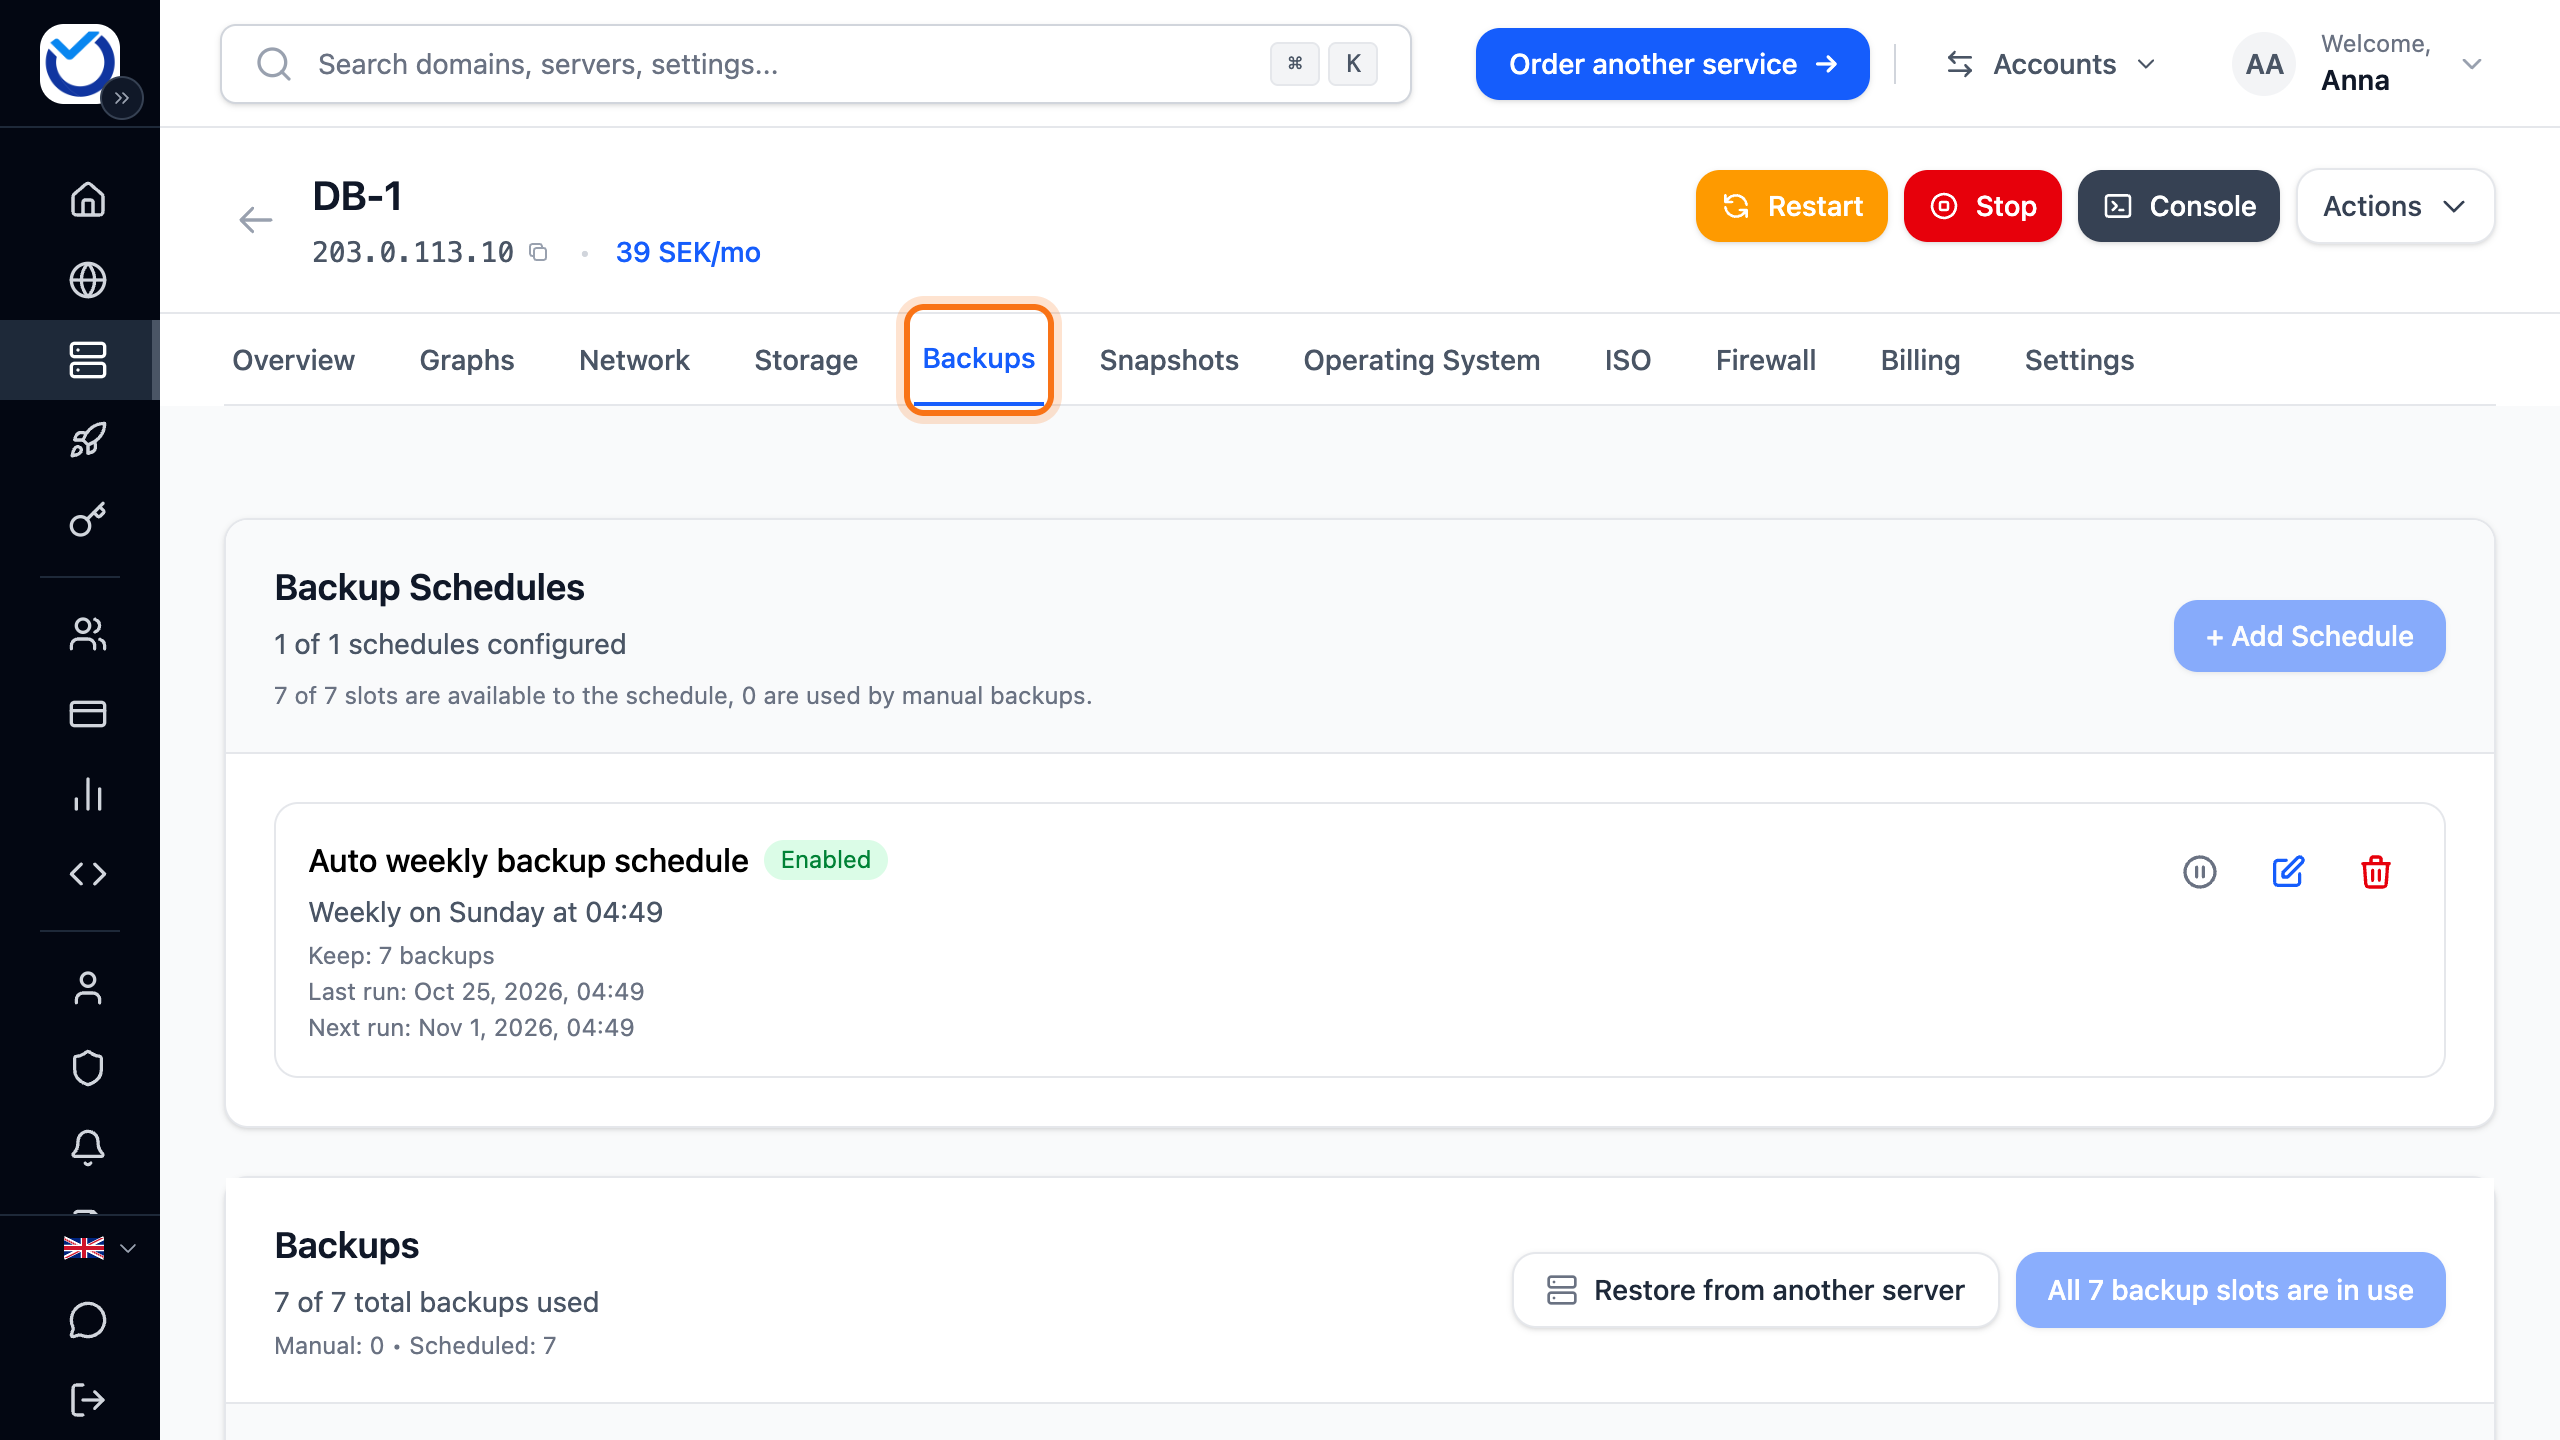Switch to the Graphs tab
This screenshot has height=1440, width=2560.
467,360
